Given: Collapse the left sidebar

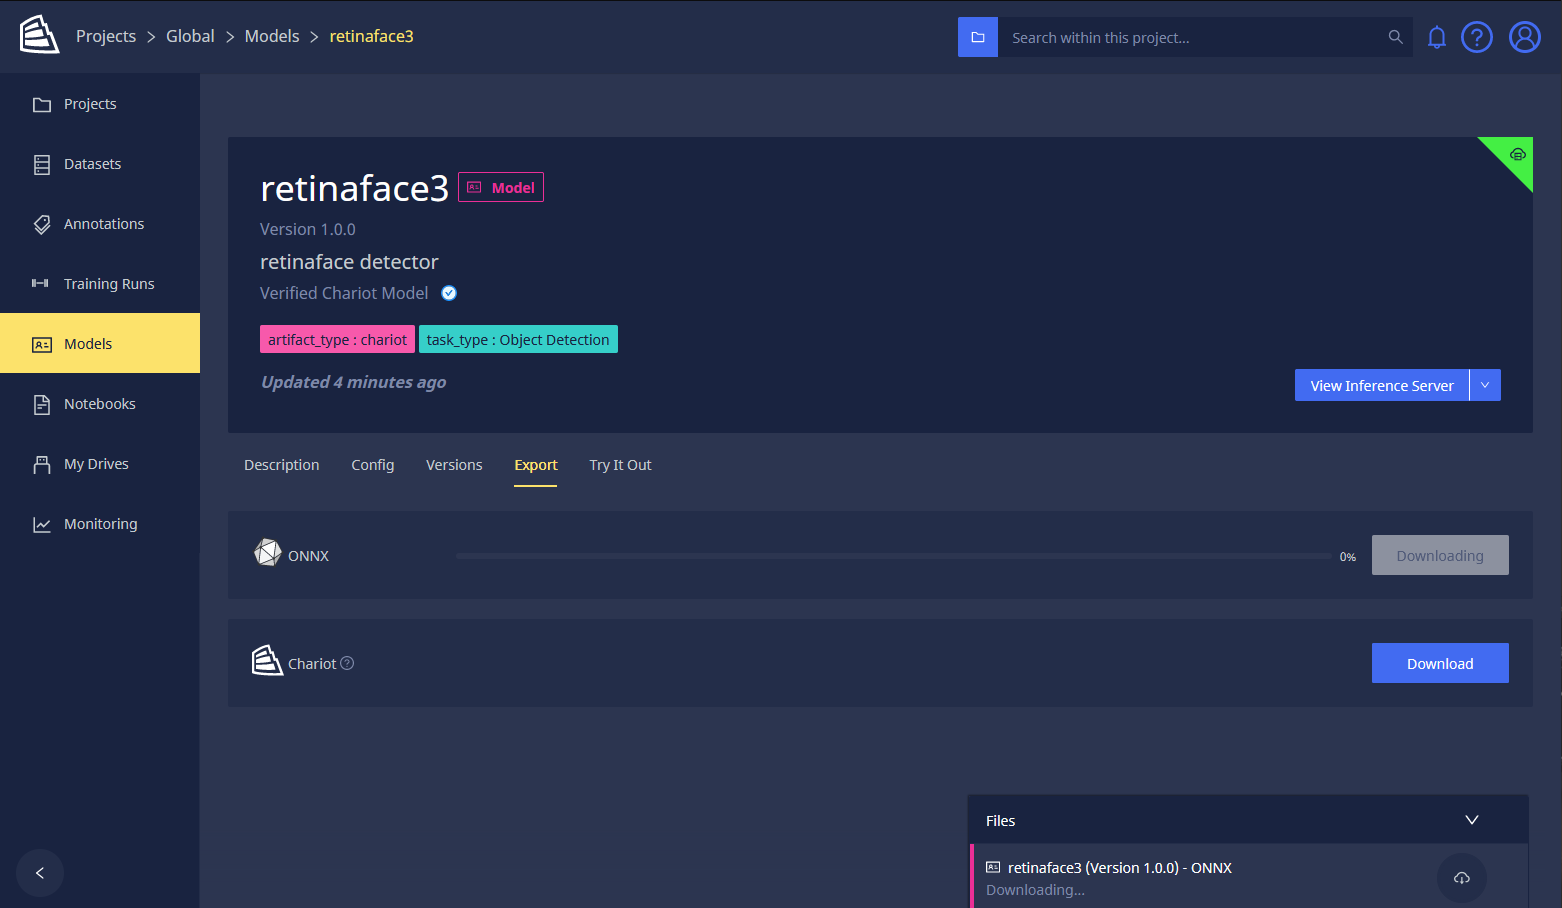Looking at the screenshot, I should click(40, 873).
